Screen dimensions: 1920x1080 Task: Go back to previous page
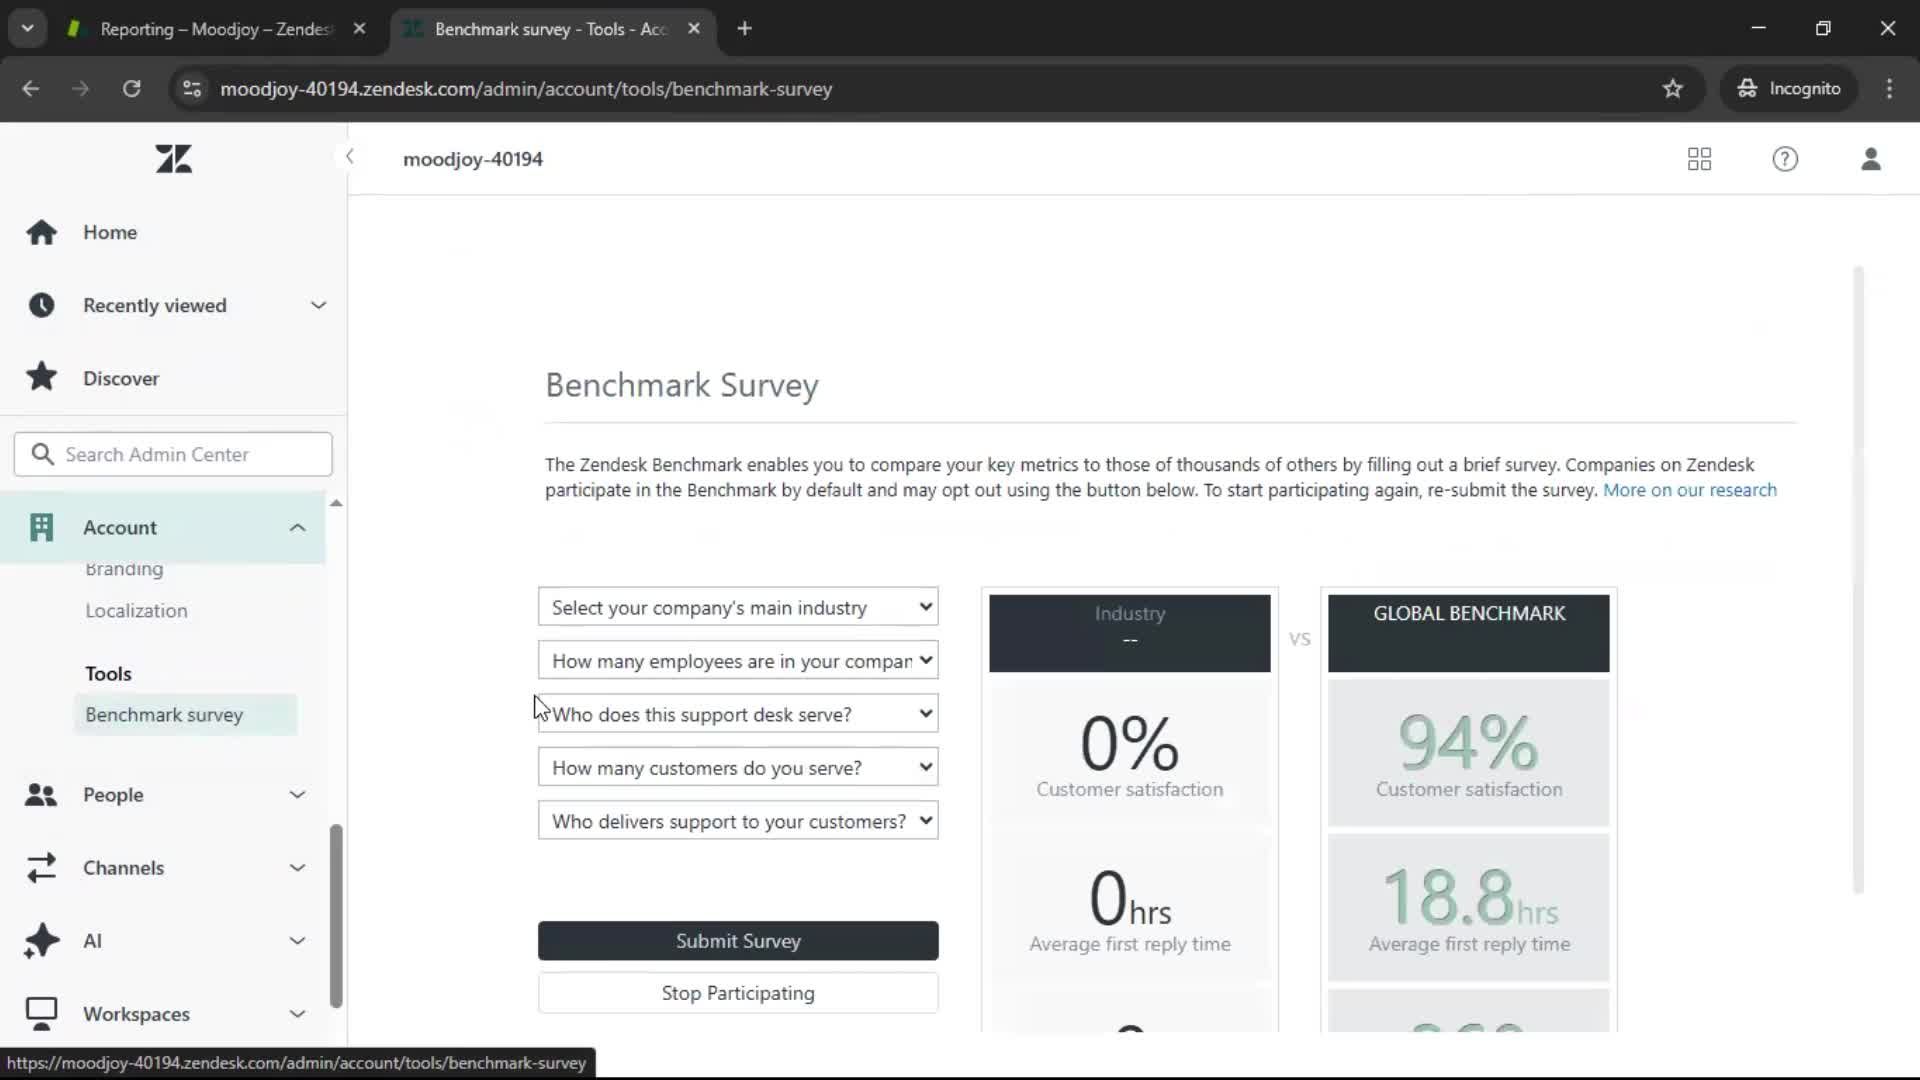31,89
